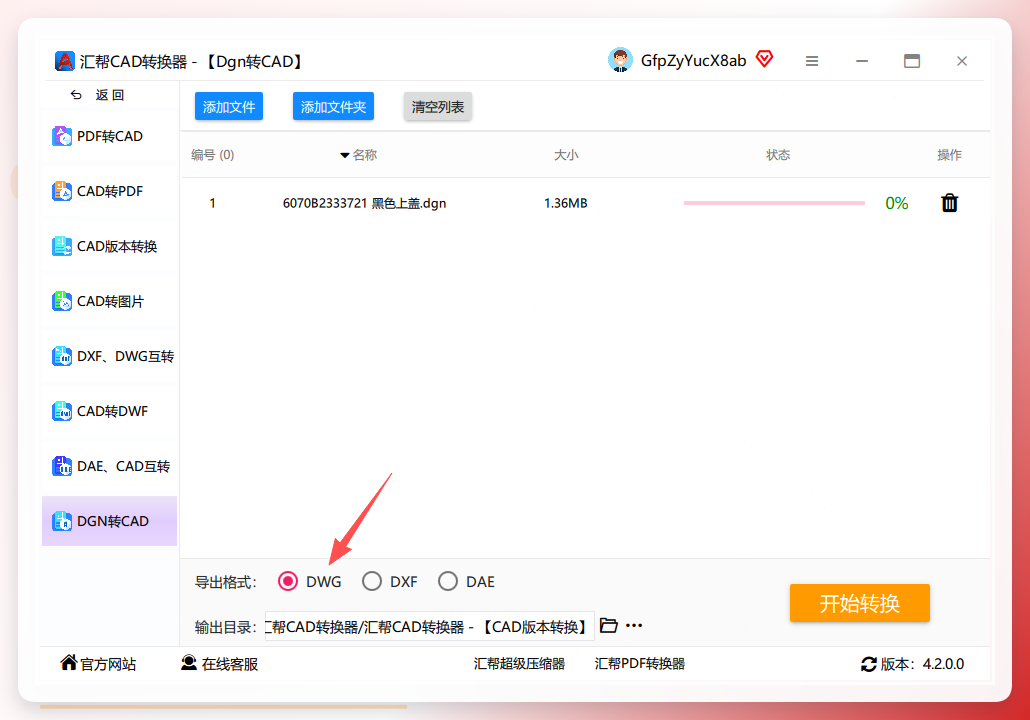Switch to CAD转图片 function
Screen dimensions: 1030x720
point(110,301)
